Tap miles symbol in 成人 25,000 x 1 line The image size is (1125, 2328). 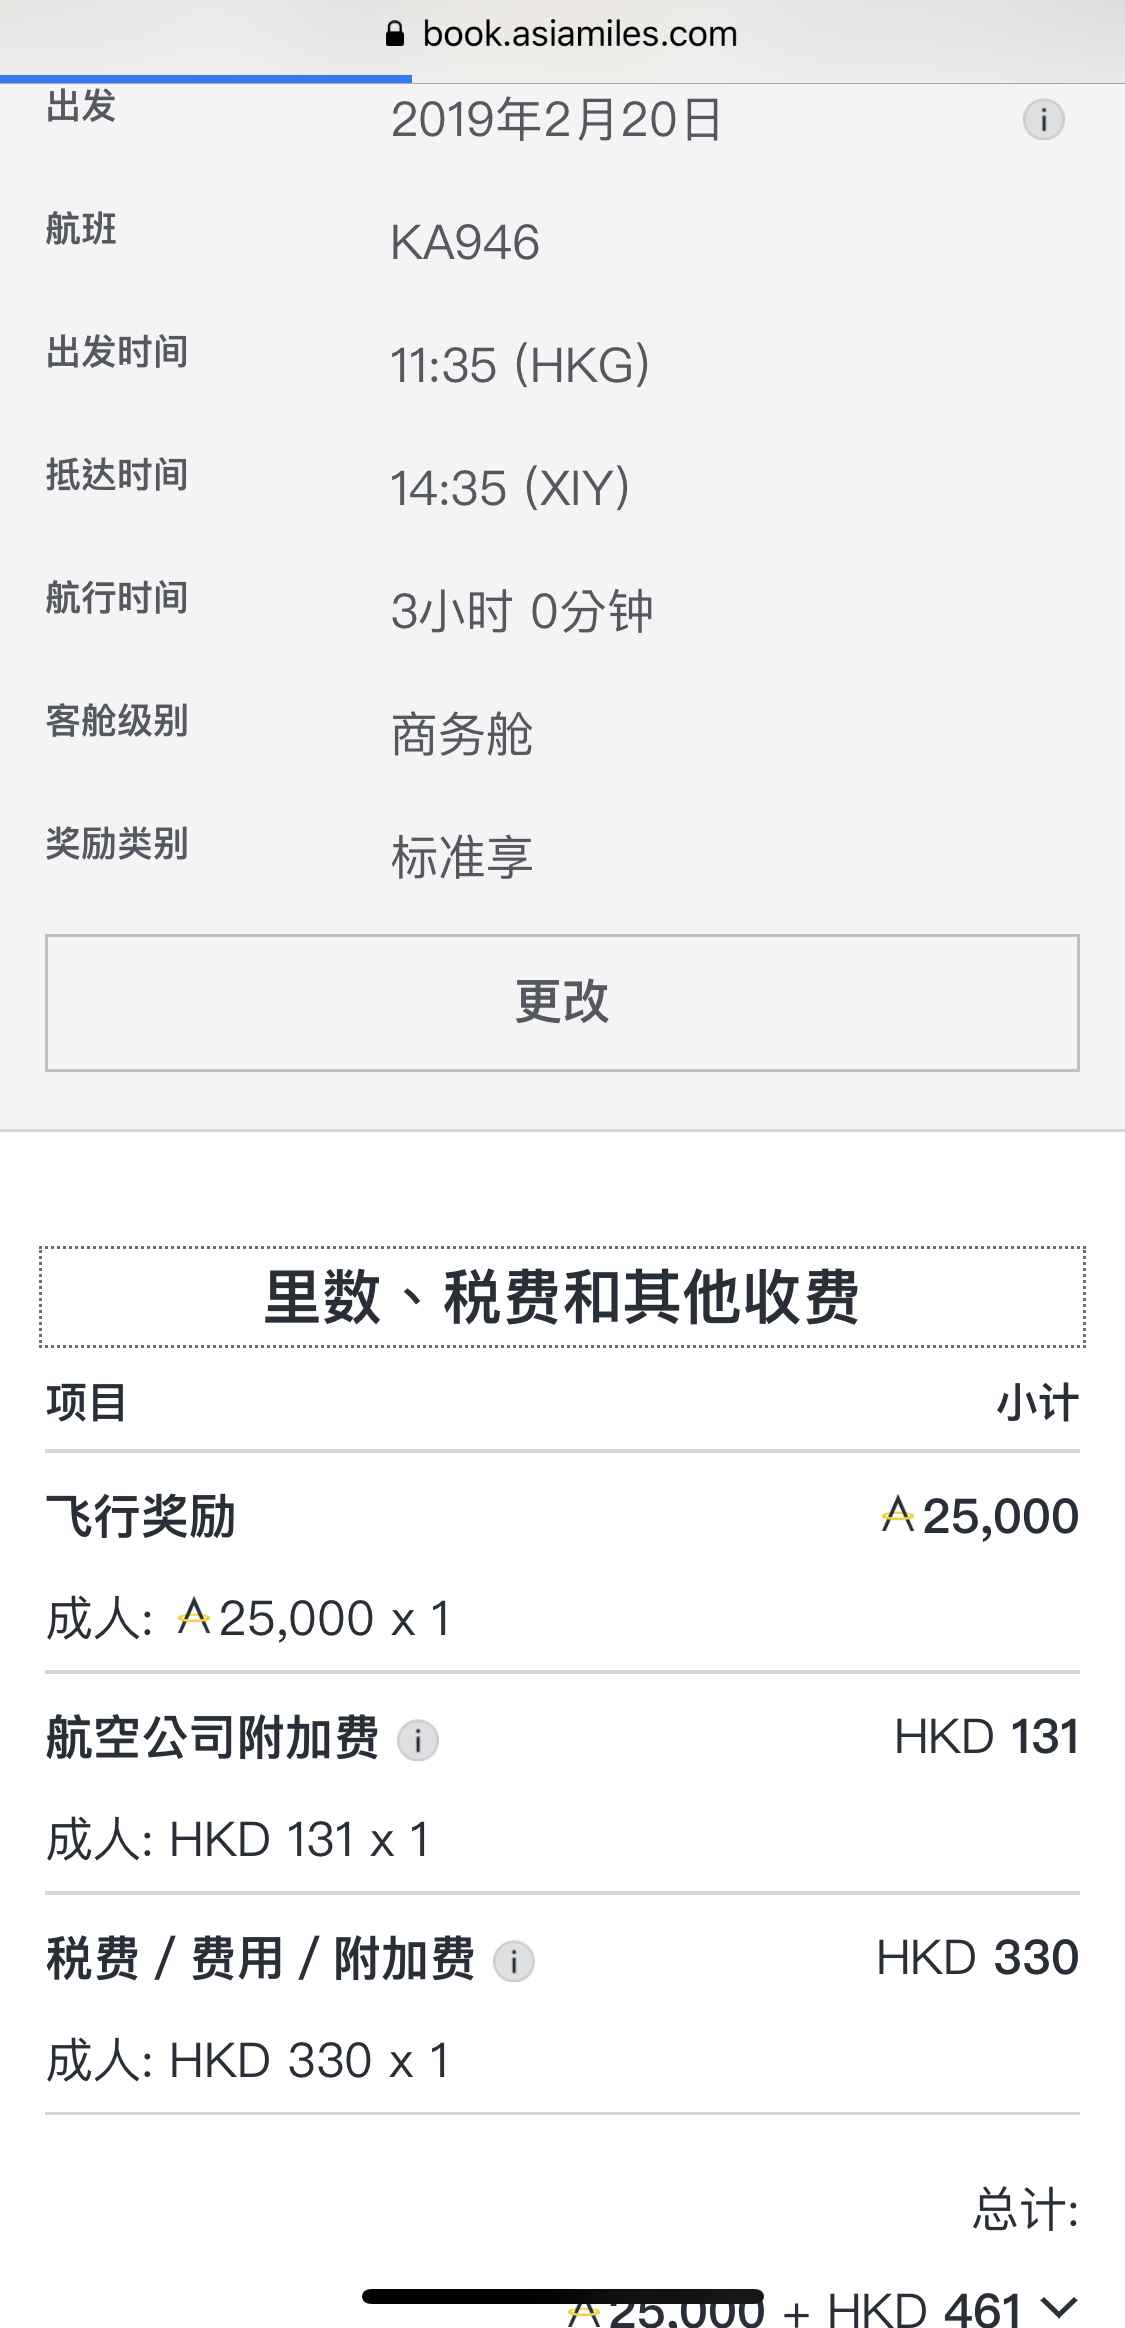[193, 1615]
